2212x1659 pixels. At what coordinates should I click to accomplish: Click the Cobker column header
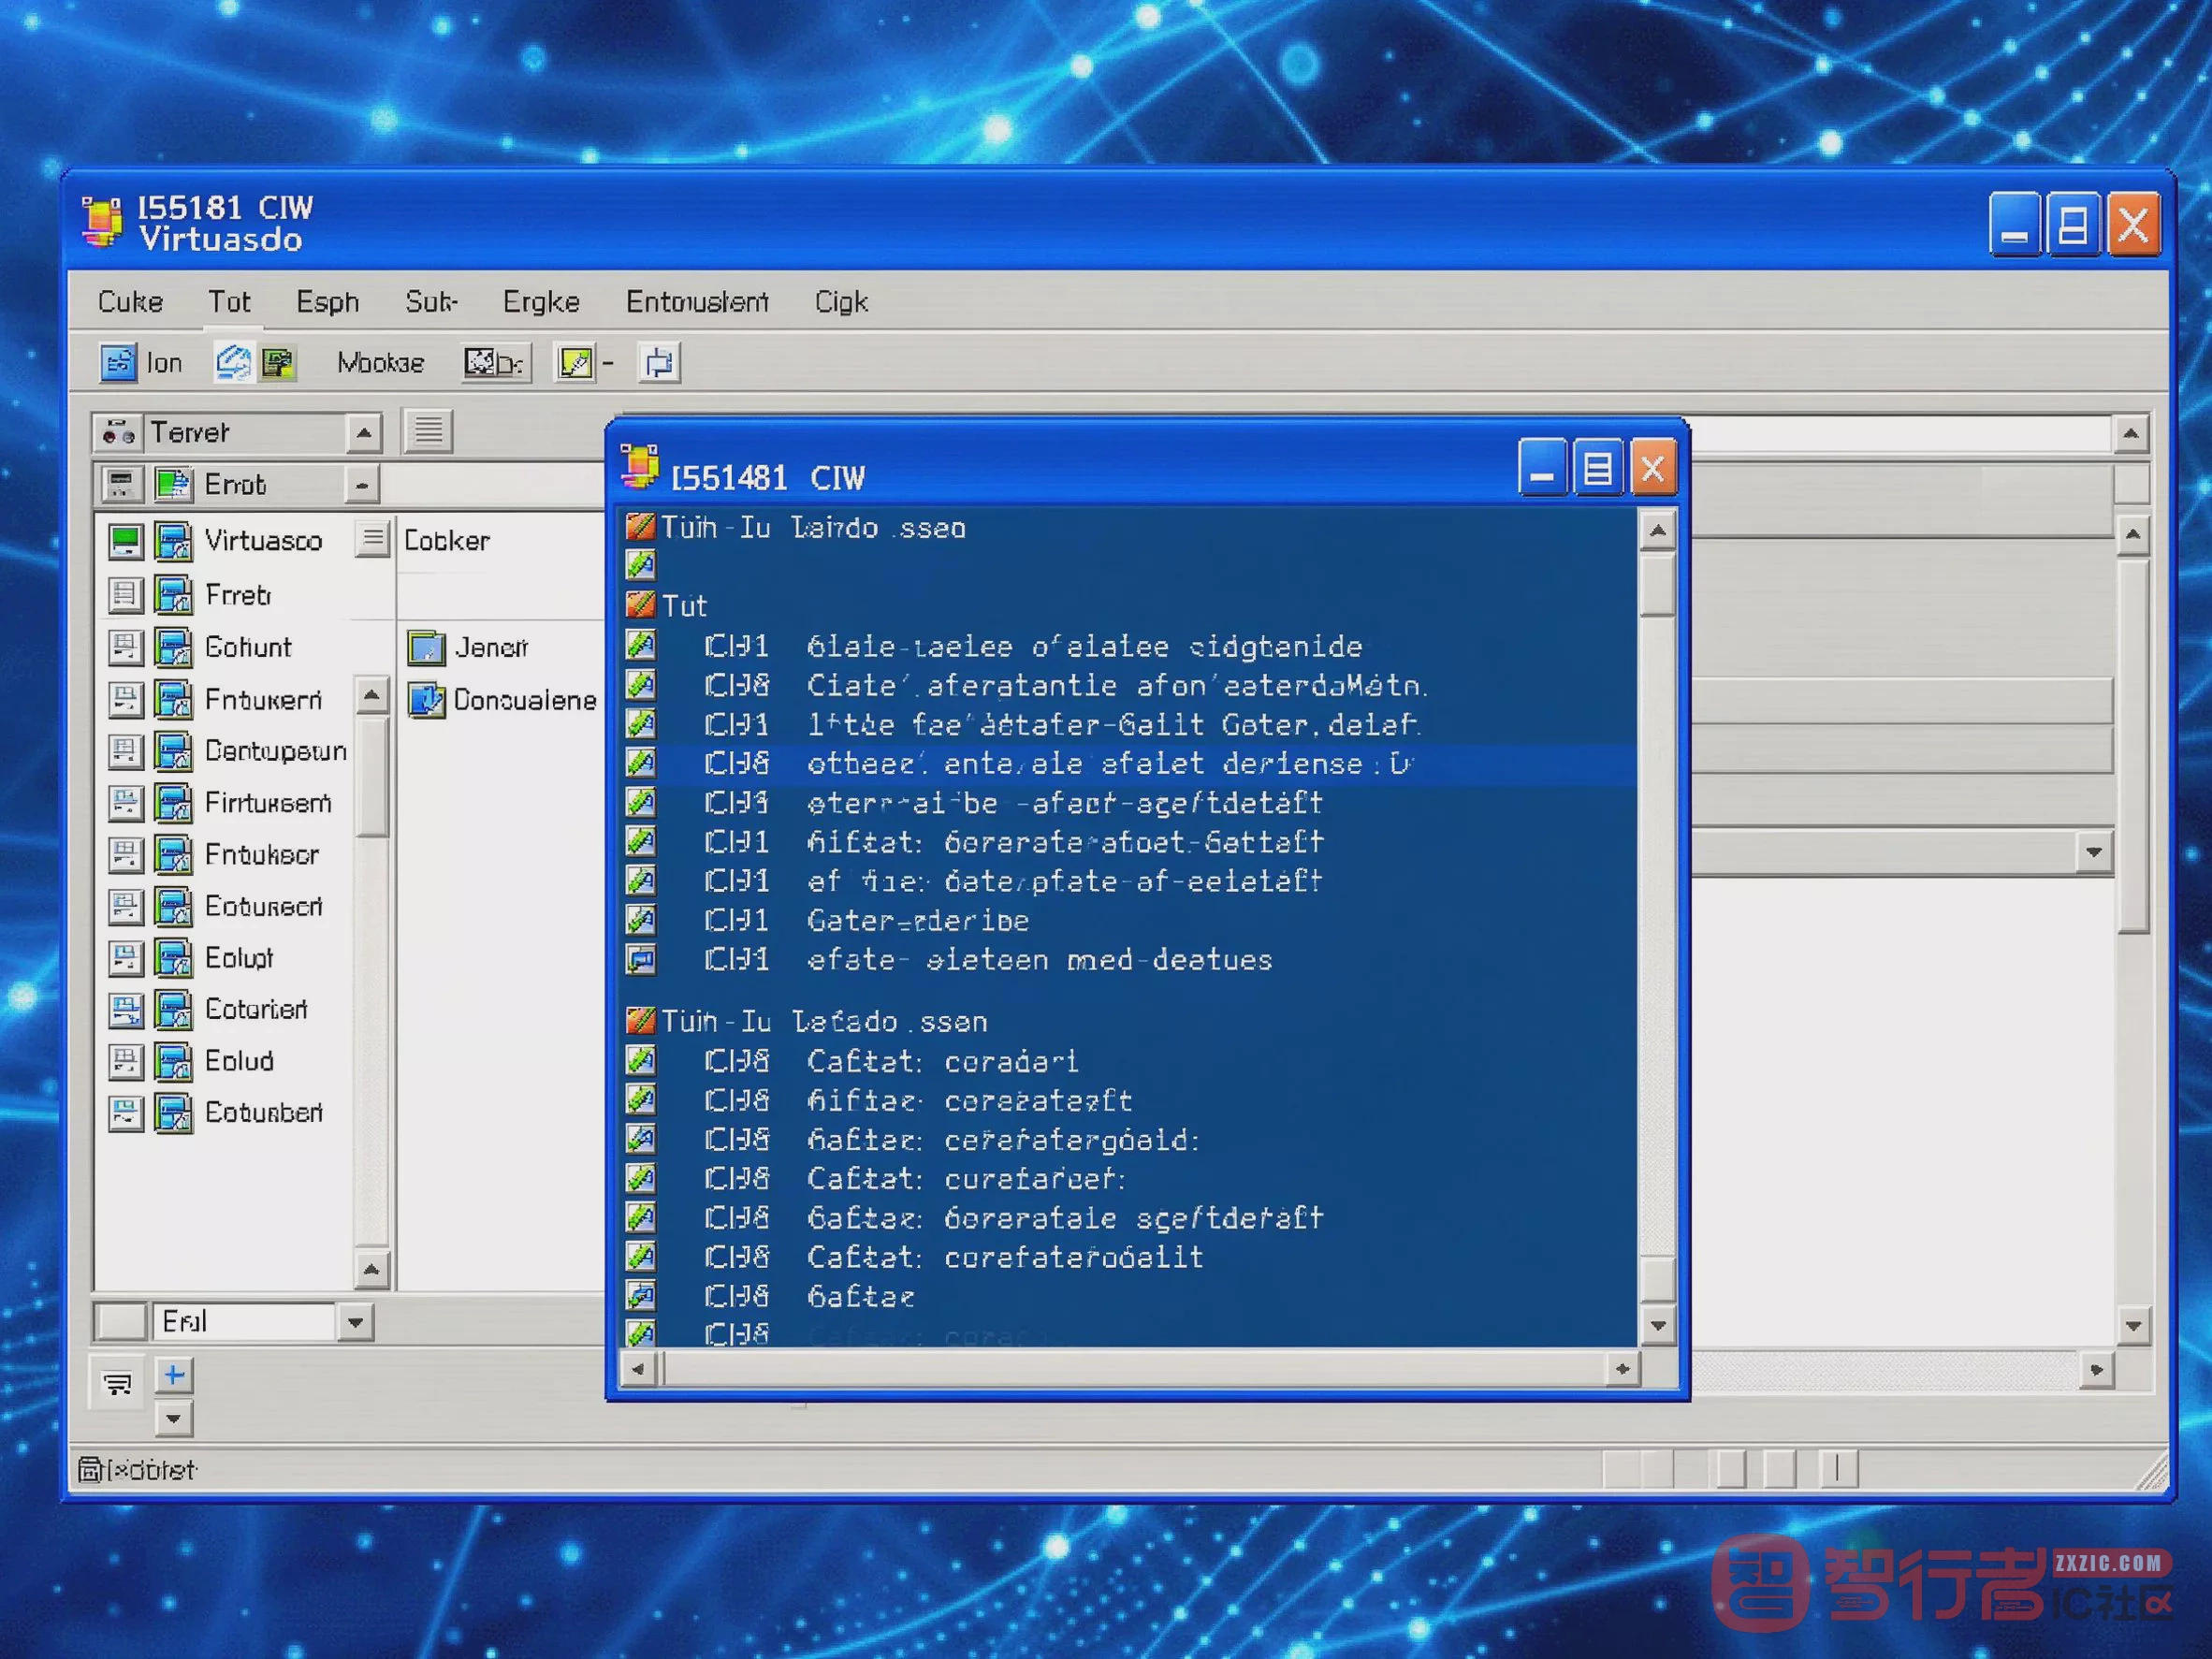446,540
